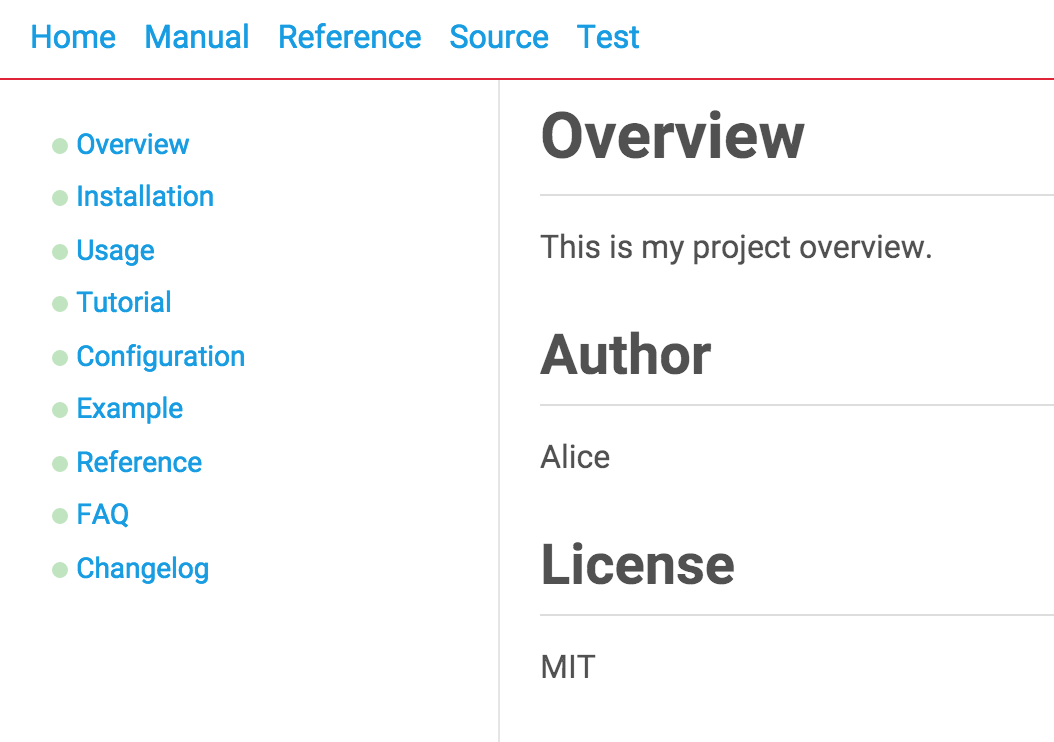Go to the Usage section link

click(x=115, y=250)
